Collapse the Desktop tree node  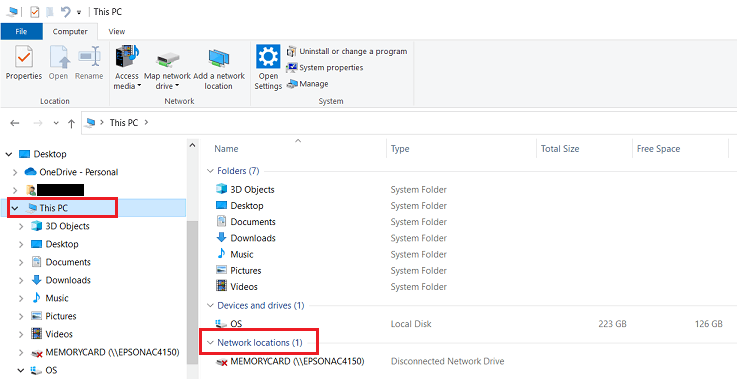[9, 154]
